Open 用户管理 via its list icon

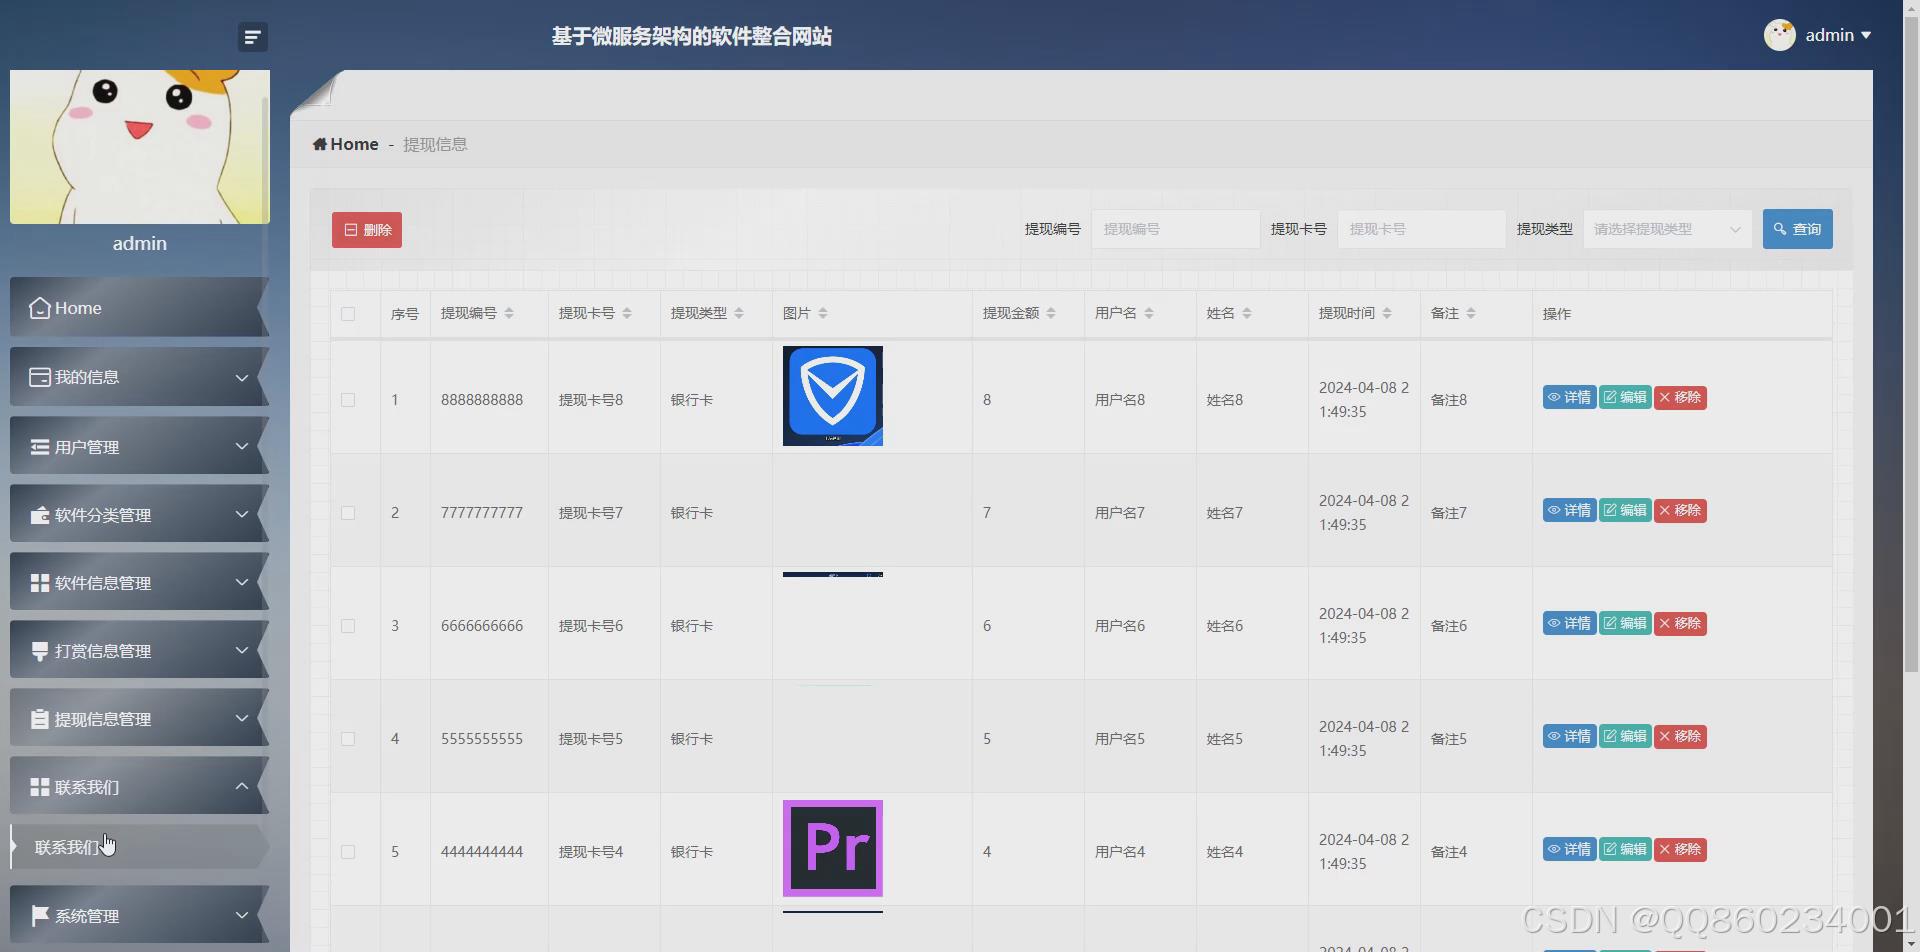[x=39, y=445]
